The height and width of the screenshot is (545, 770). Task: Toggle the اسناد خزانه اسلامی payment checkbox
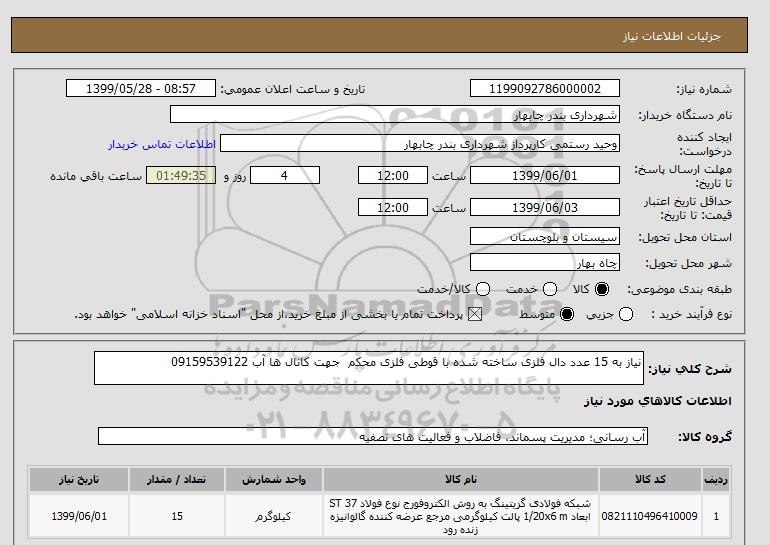pos(475,314)
